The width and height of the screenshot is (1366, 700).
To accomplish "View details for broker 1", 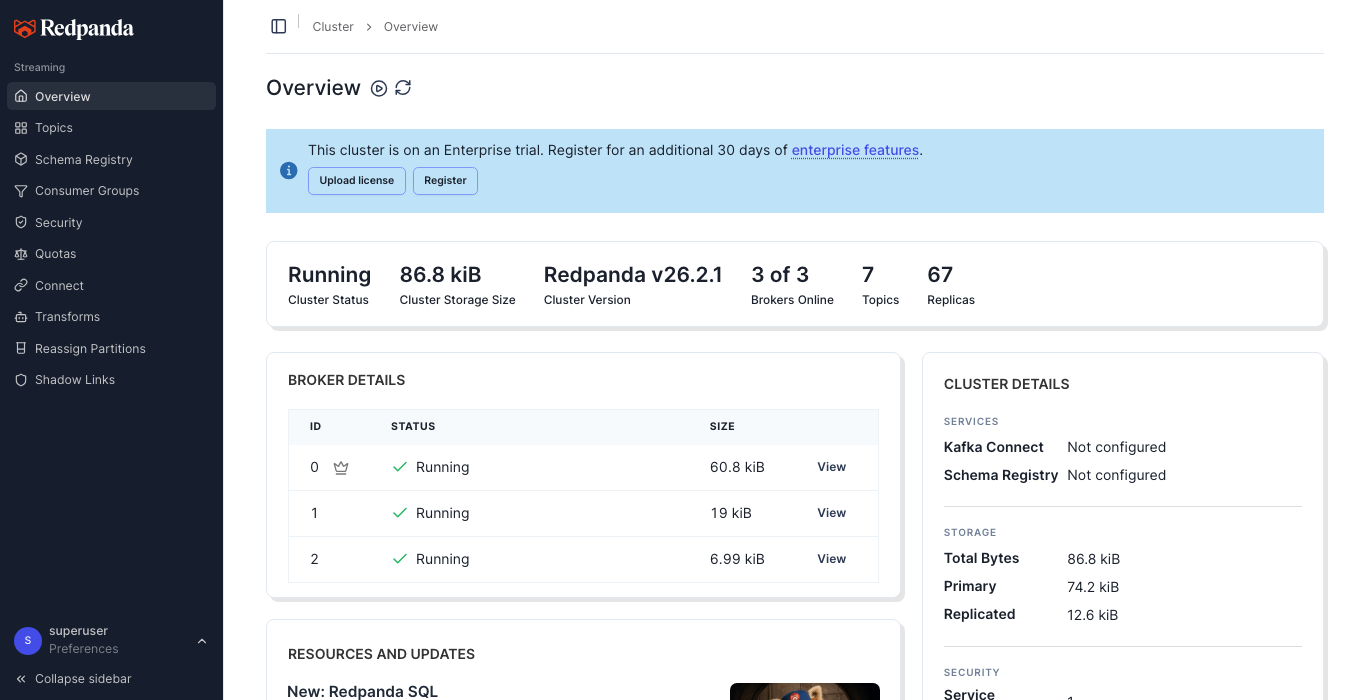I will tap(831, 513).
